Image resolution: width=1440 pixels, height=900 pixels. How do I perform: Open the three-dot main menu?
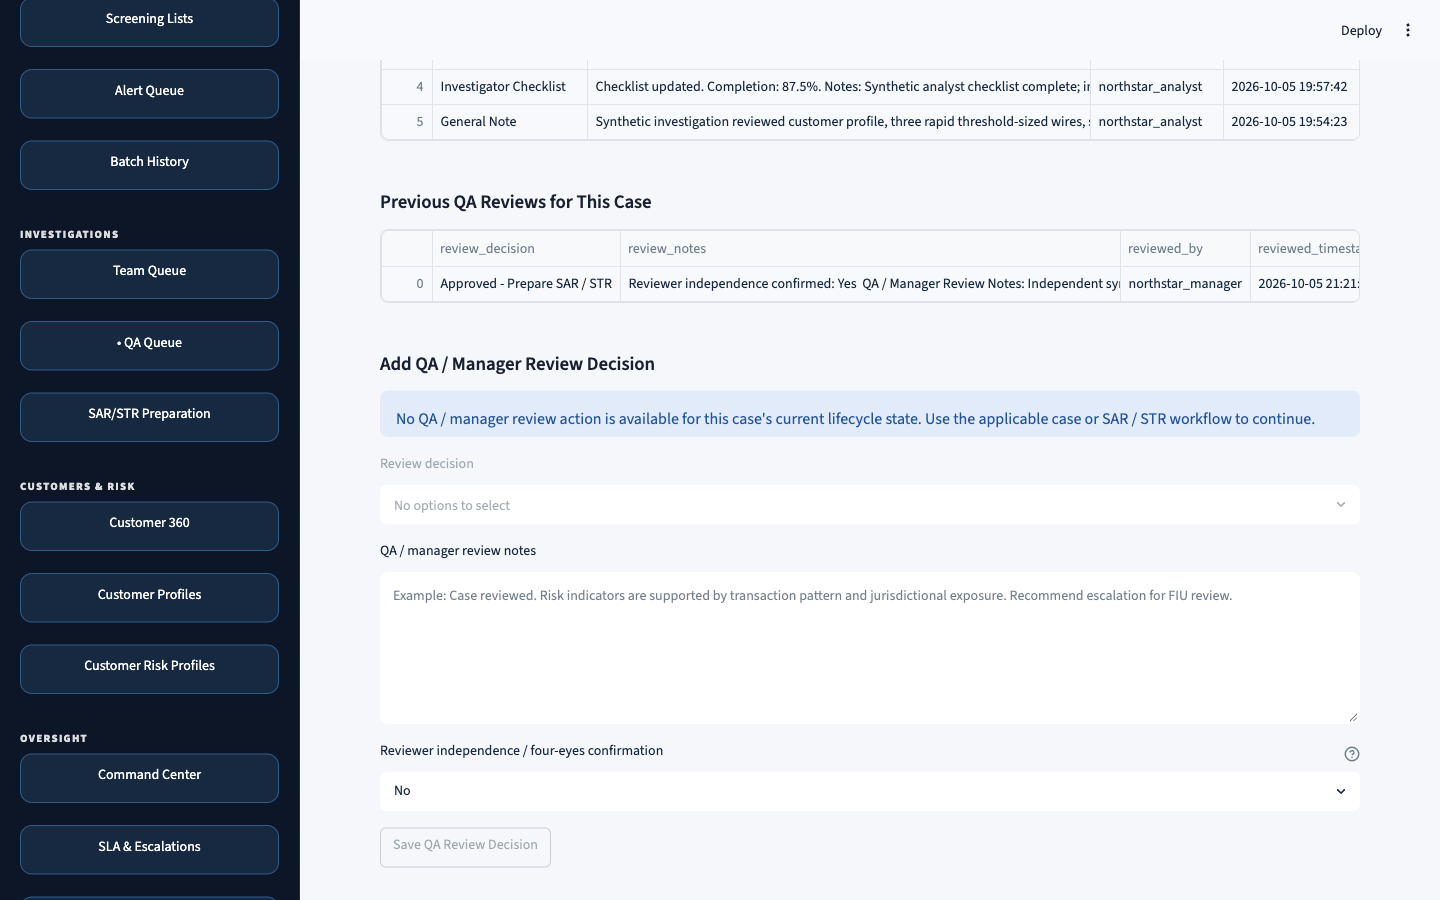click(1407, 30)
